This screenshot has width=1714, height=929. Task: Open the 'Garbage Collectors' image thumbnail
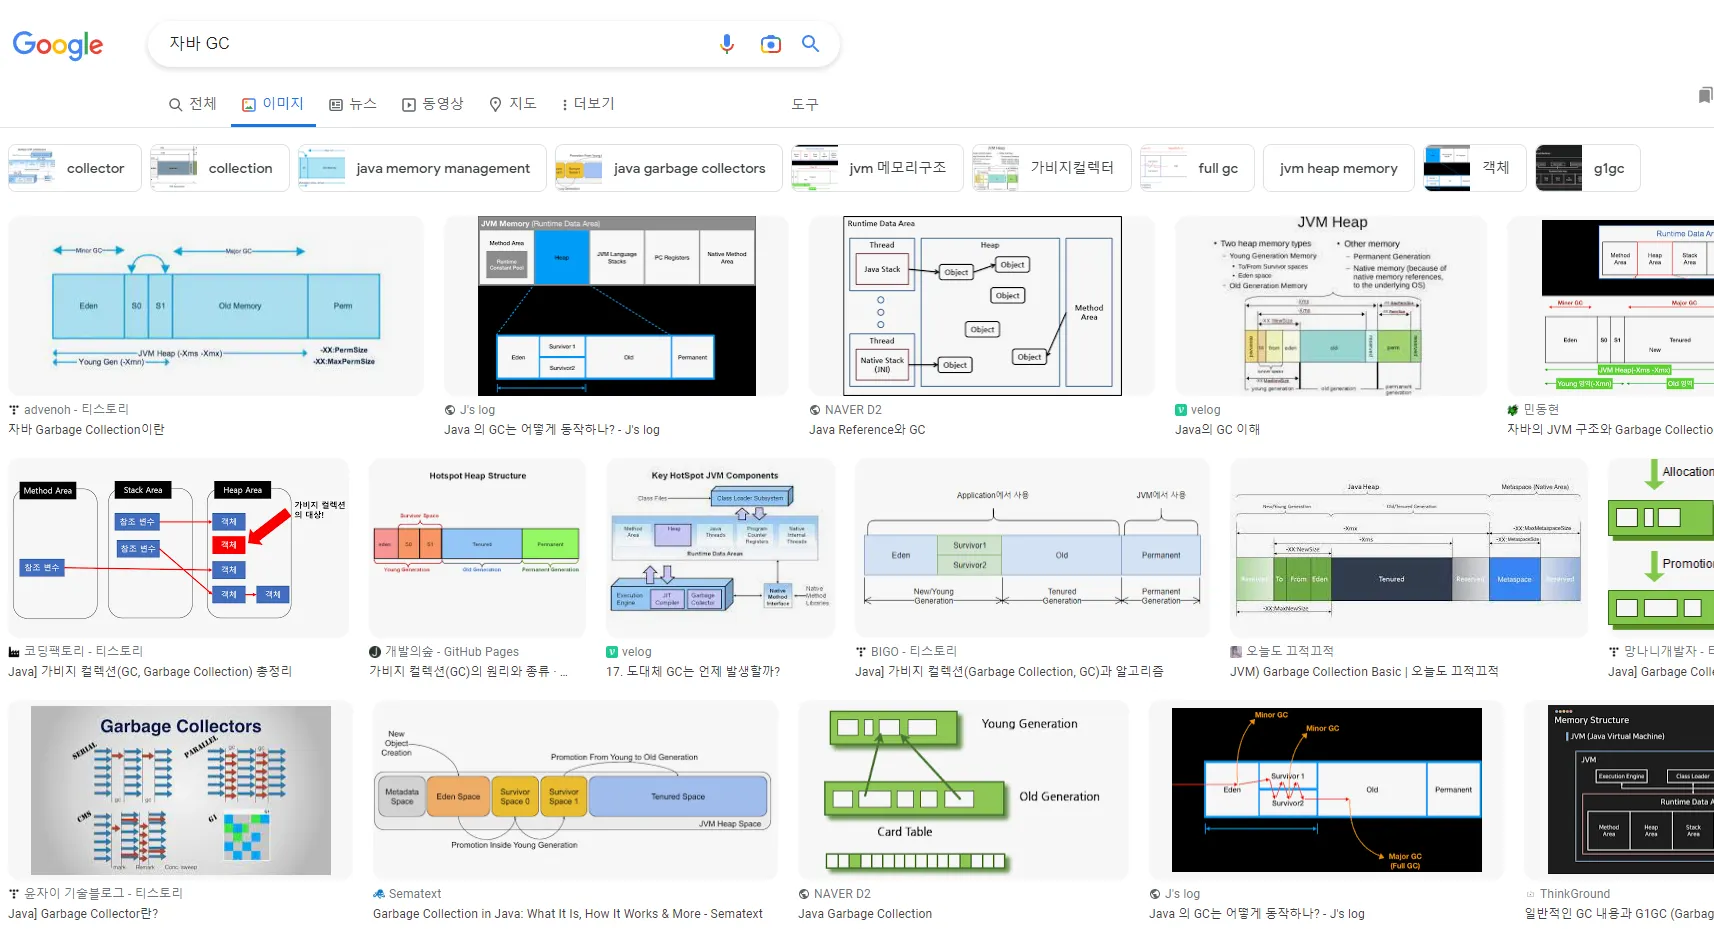(x=181, y=790)
